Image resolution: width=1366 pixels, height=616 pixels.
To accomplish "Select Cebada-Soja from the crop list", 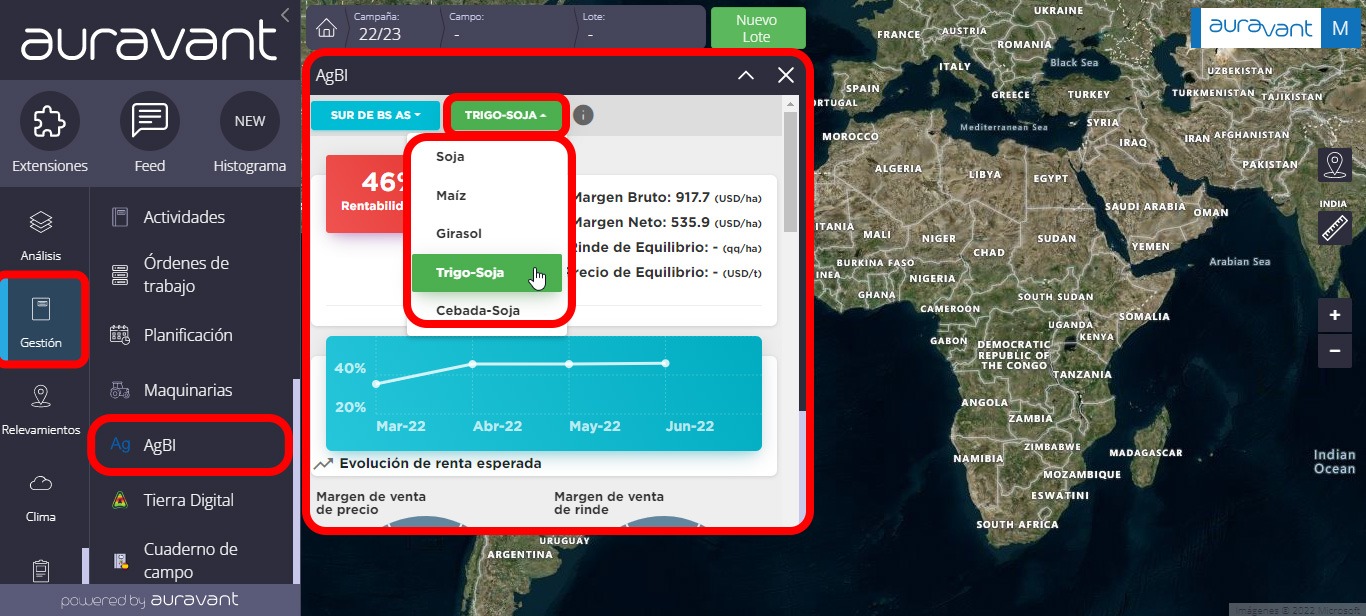I will coord(487,310).
